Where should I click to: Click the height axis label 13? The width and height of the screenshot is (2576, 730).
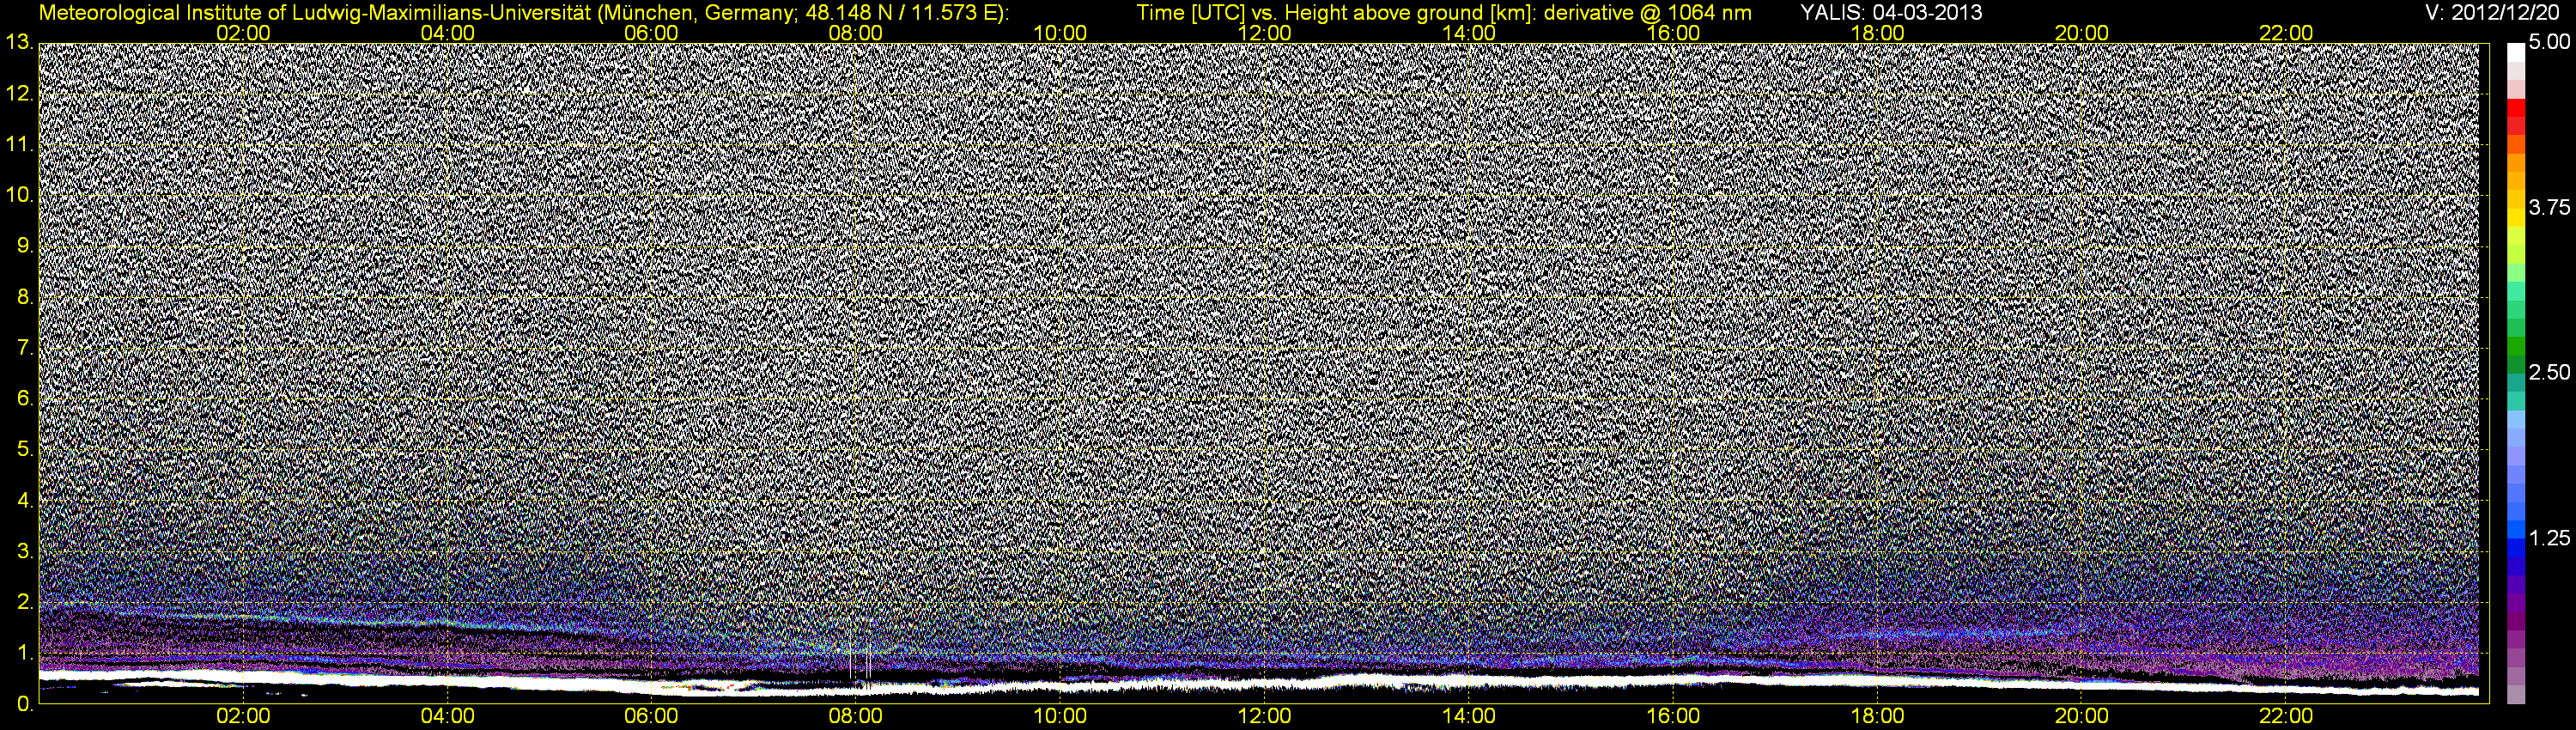[x=18, y=43]
